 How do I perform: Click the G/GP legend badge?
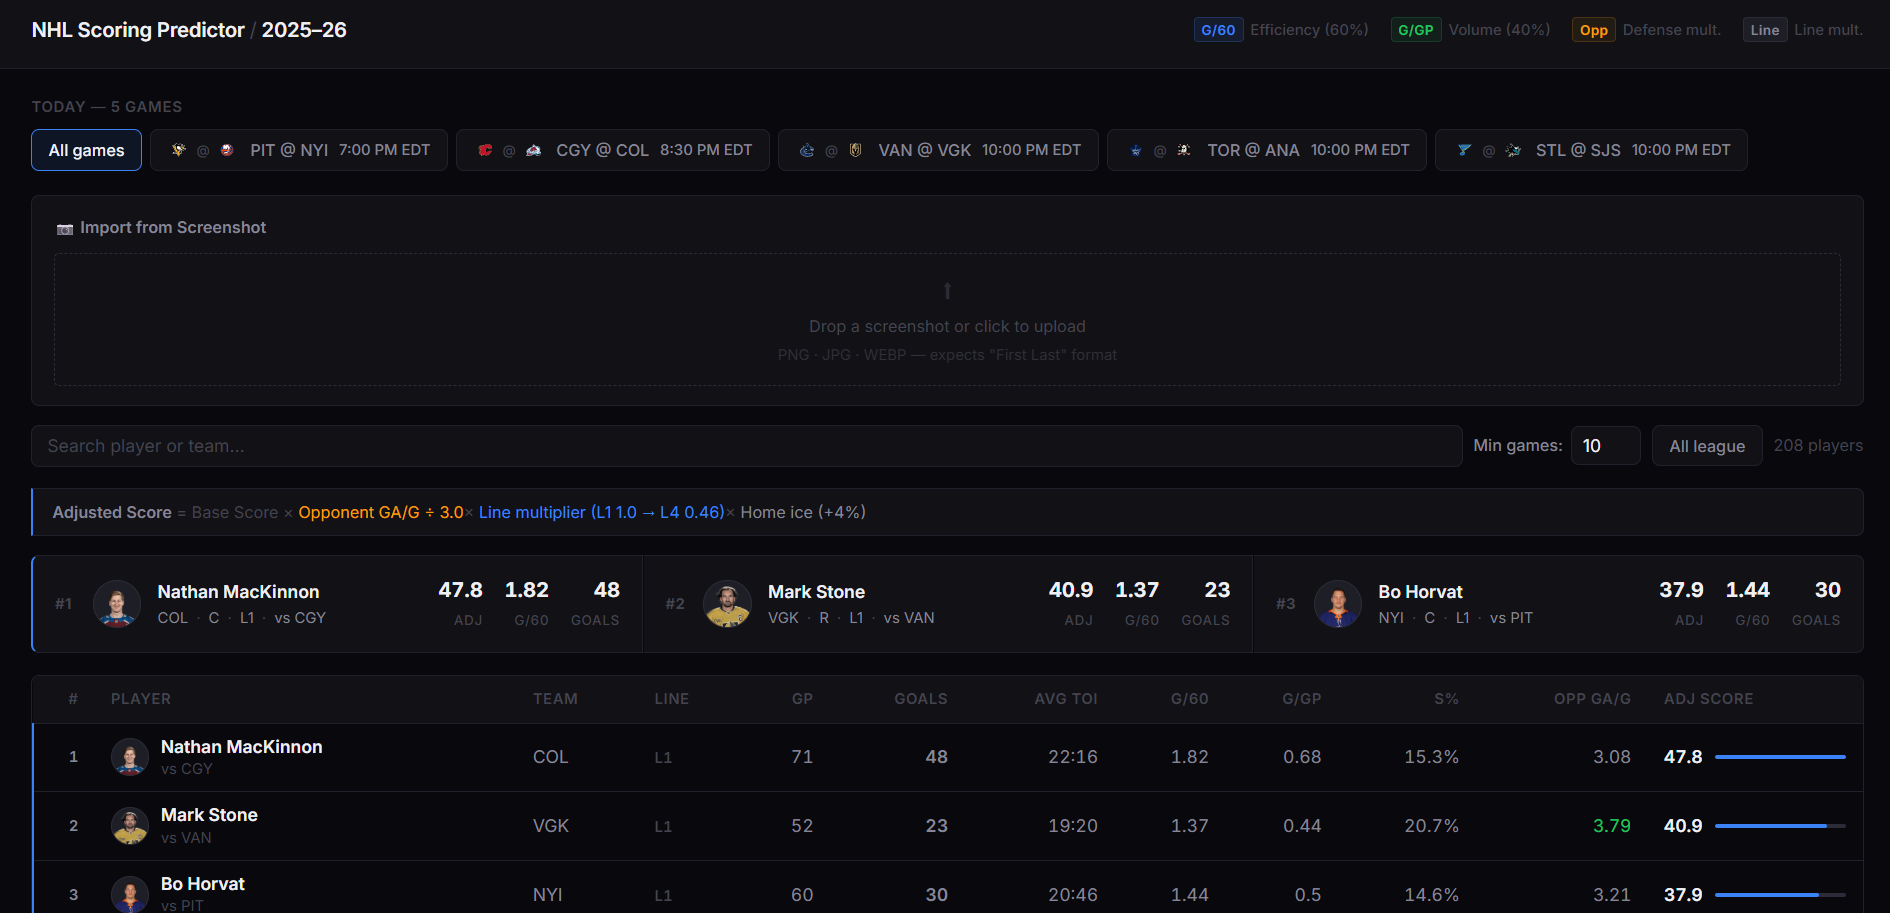[x=1415, y=30]
